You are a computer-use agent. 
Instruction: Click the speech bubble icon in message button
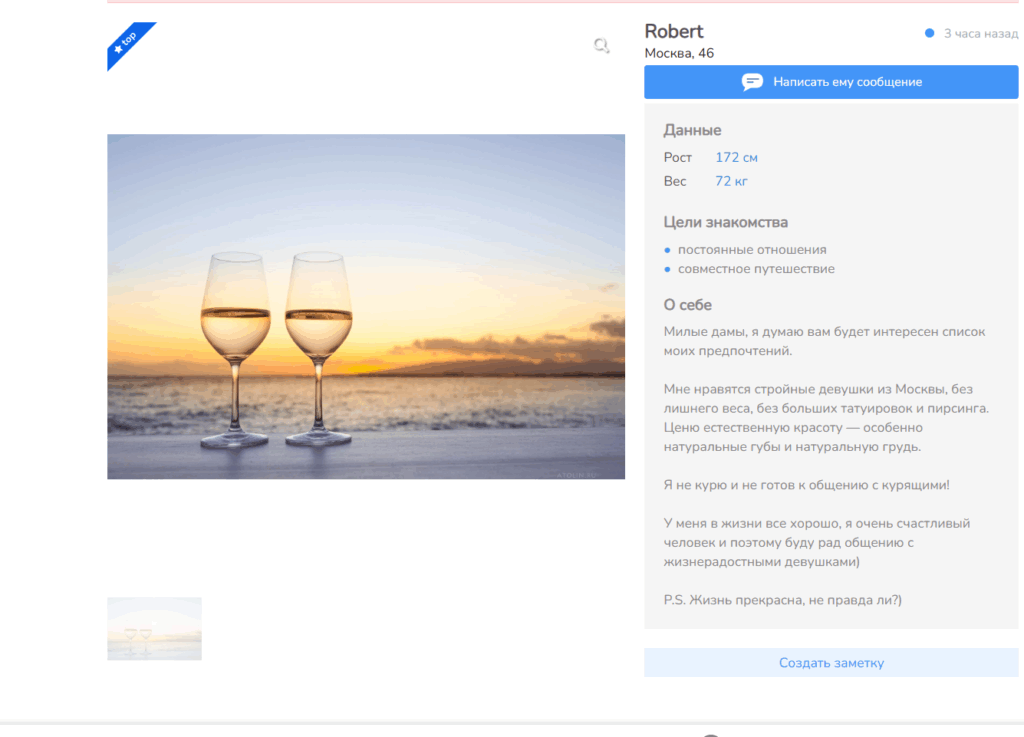point(752,82)
